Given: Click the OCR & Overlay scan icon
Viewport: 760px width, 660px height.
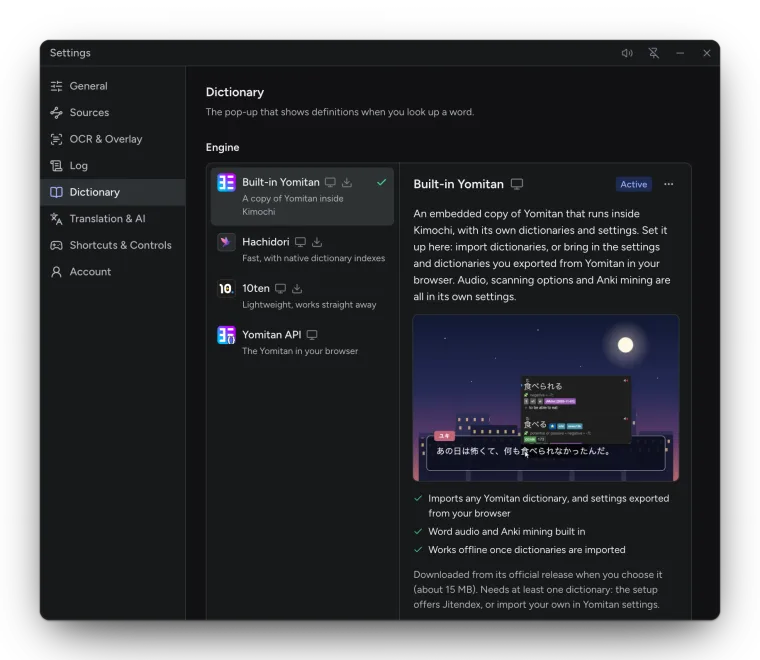Looking at the screenshot, I should click(56, 139).
